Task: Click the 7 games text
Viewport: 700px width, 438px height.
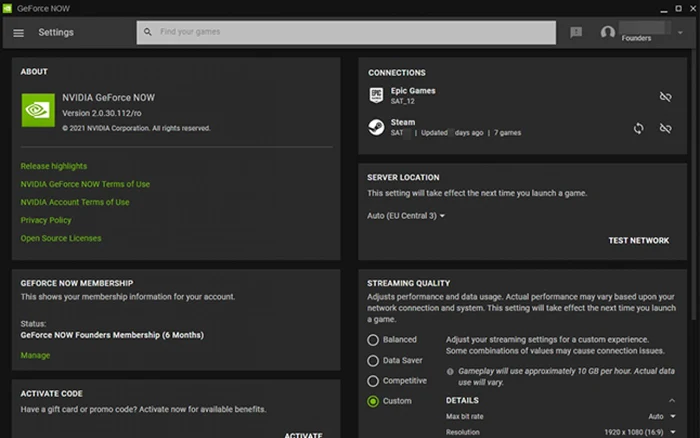Action: point(507,133)
